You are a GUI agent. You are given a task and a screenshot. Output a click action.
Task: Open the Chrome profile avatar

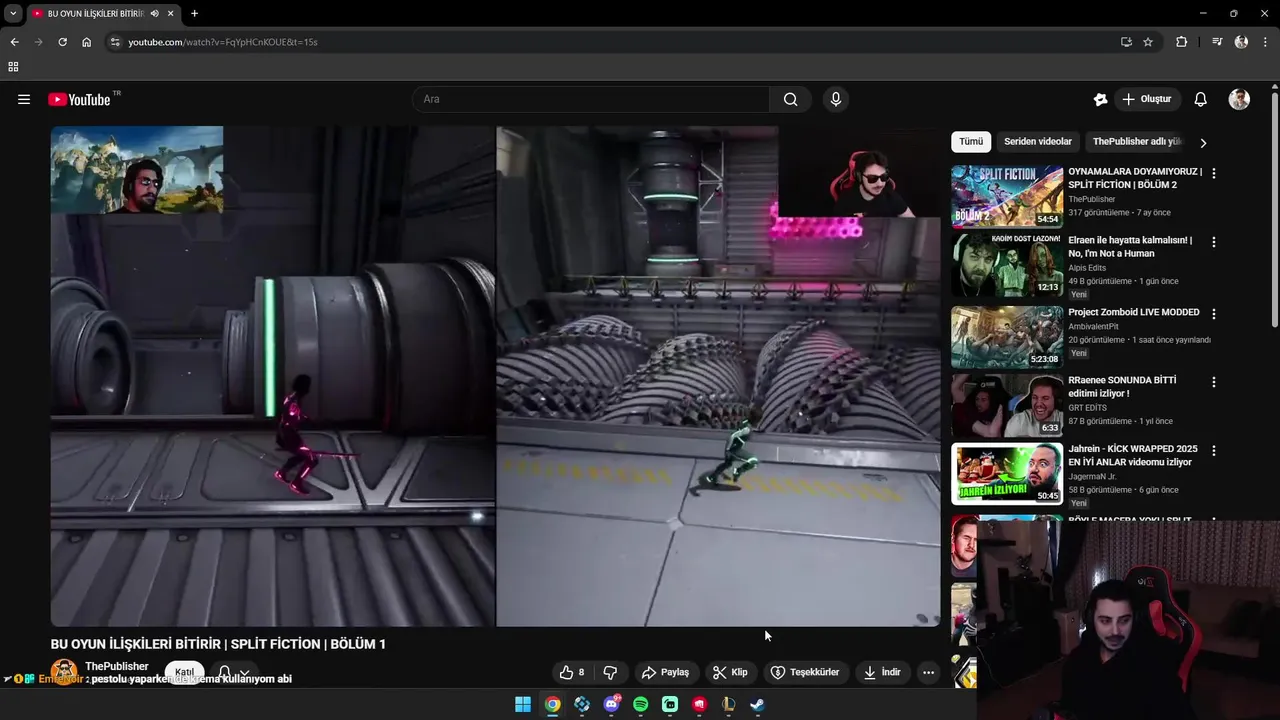[1241, 42]
